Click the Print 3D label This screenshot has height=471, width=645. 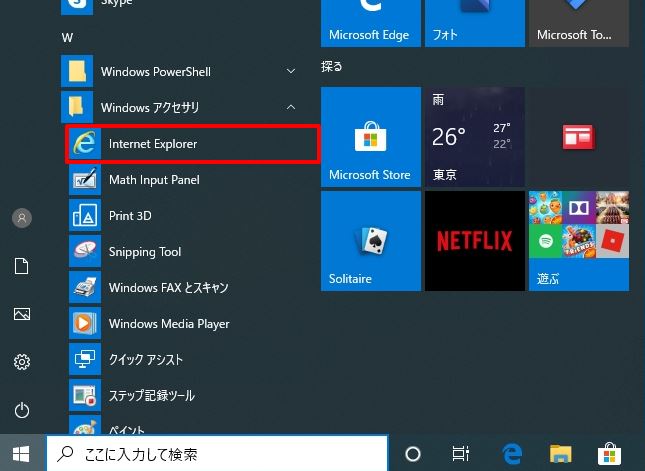[x=130, y=216]
